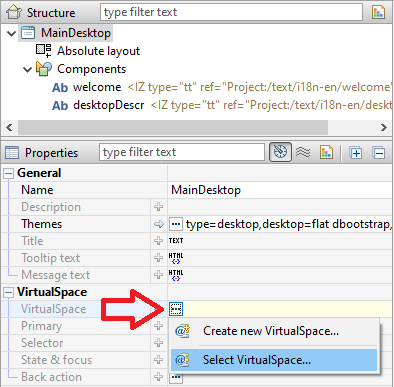394x387 pixels.
Task: Click the Structure panel horizontal scrollbar
Action: pos(173,127)
